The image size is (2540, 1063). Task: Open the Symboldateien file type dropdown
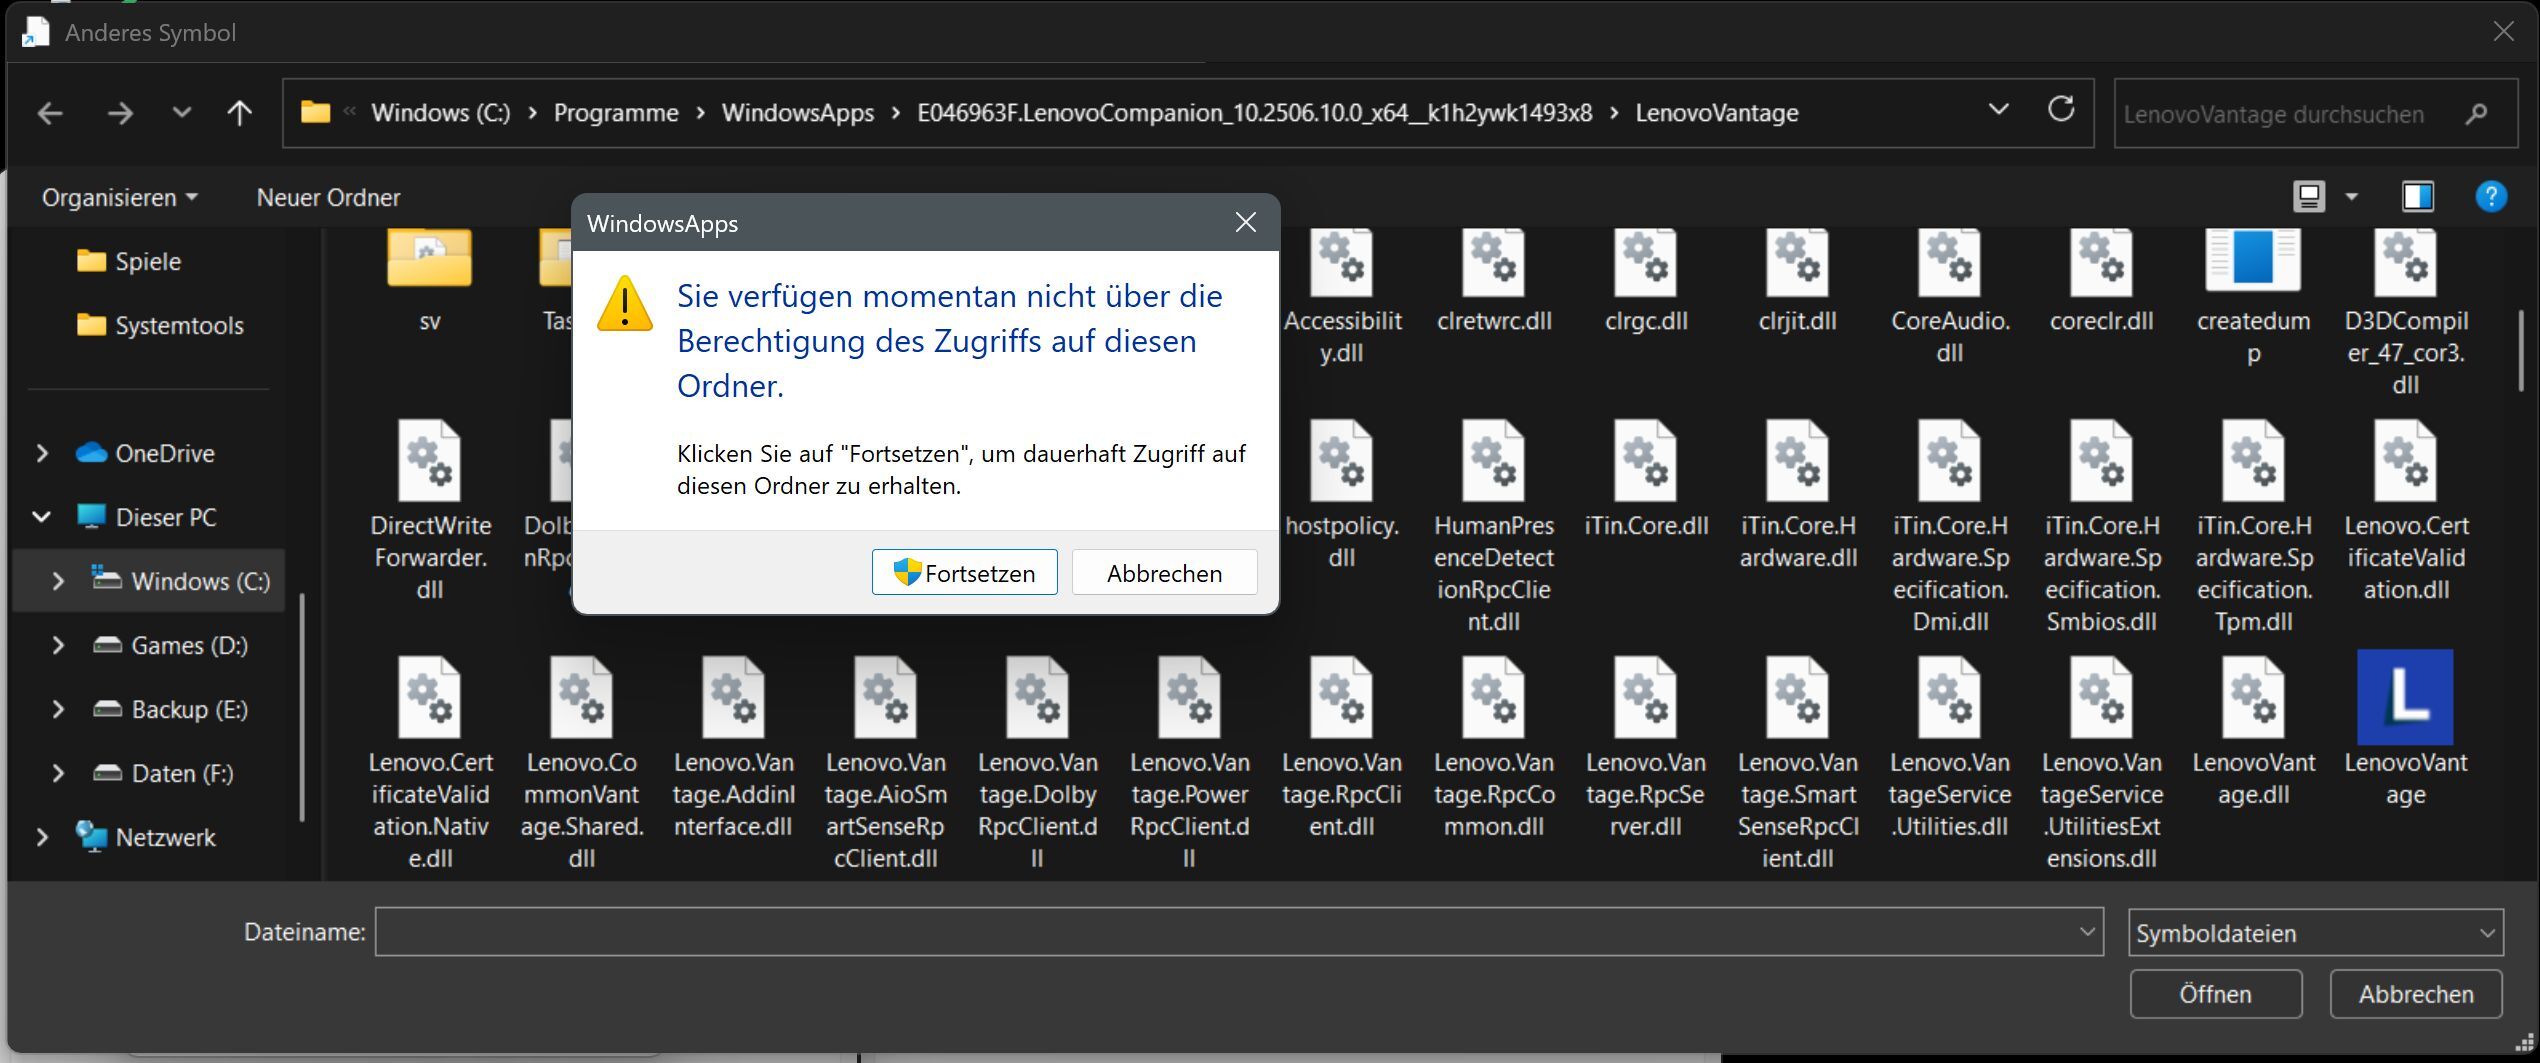tap(2314, 933)
